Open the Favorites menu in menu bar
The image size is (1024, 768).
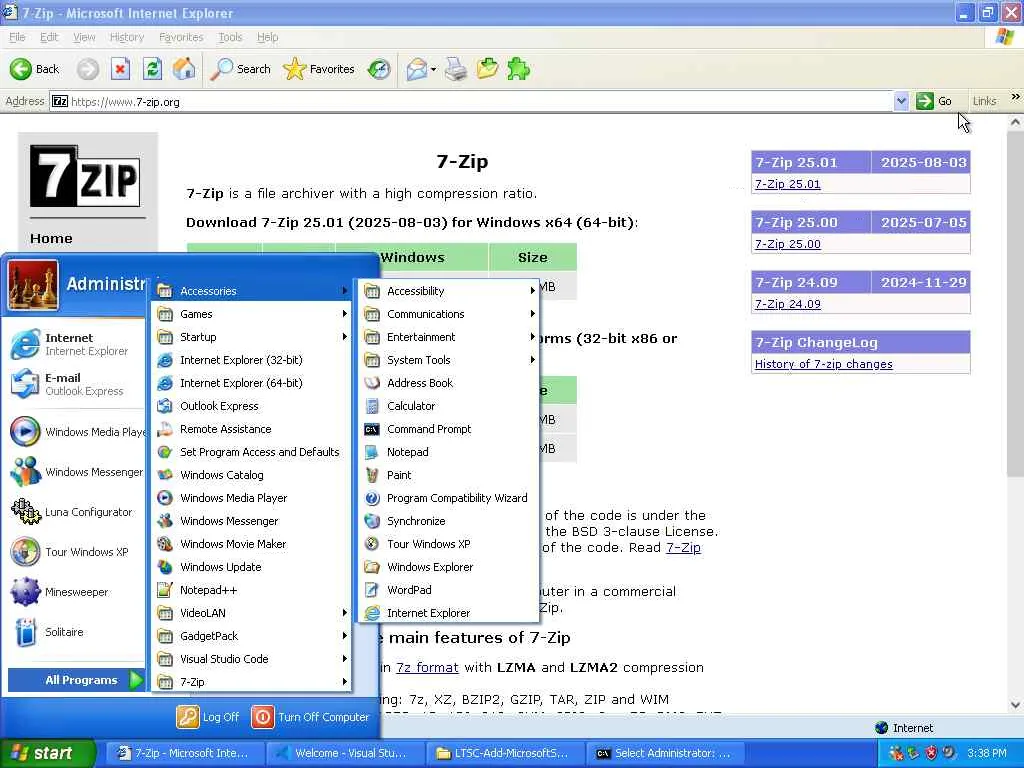tap(181, 37)
